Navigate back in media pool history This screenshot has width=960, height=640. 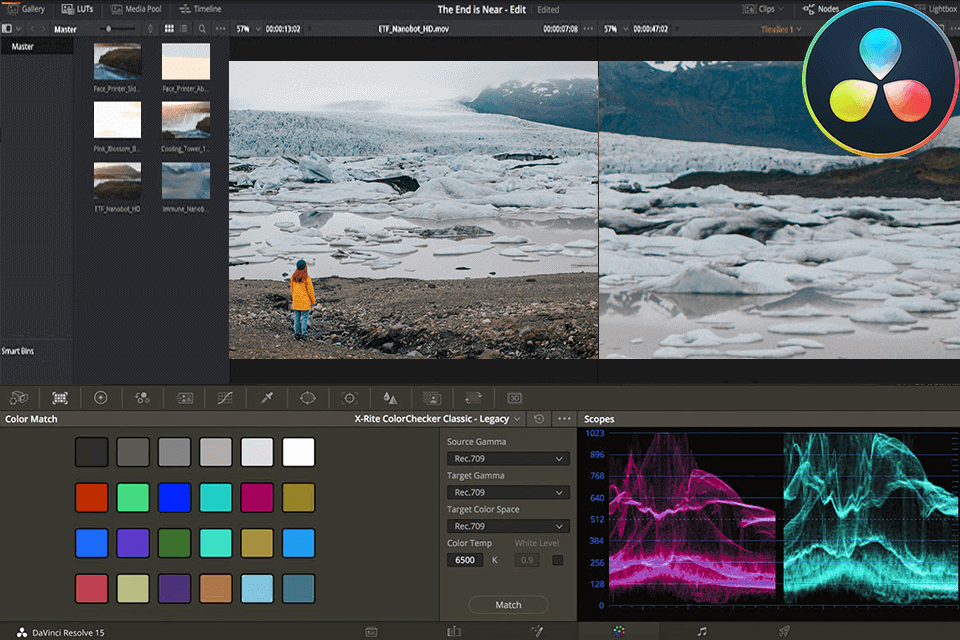pos(32,29)
